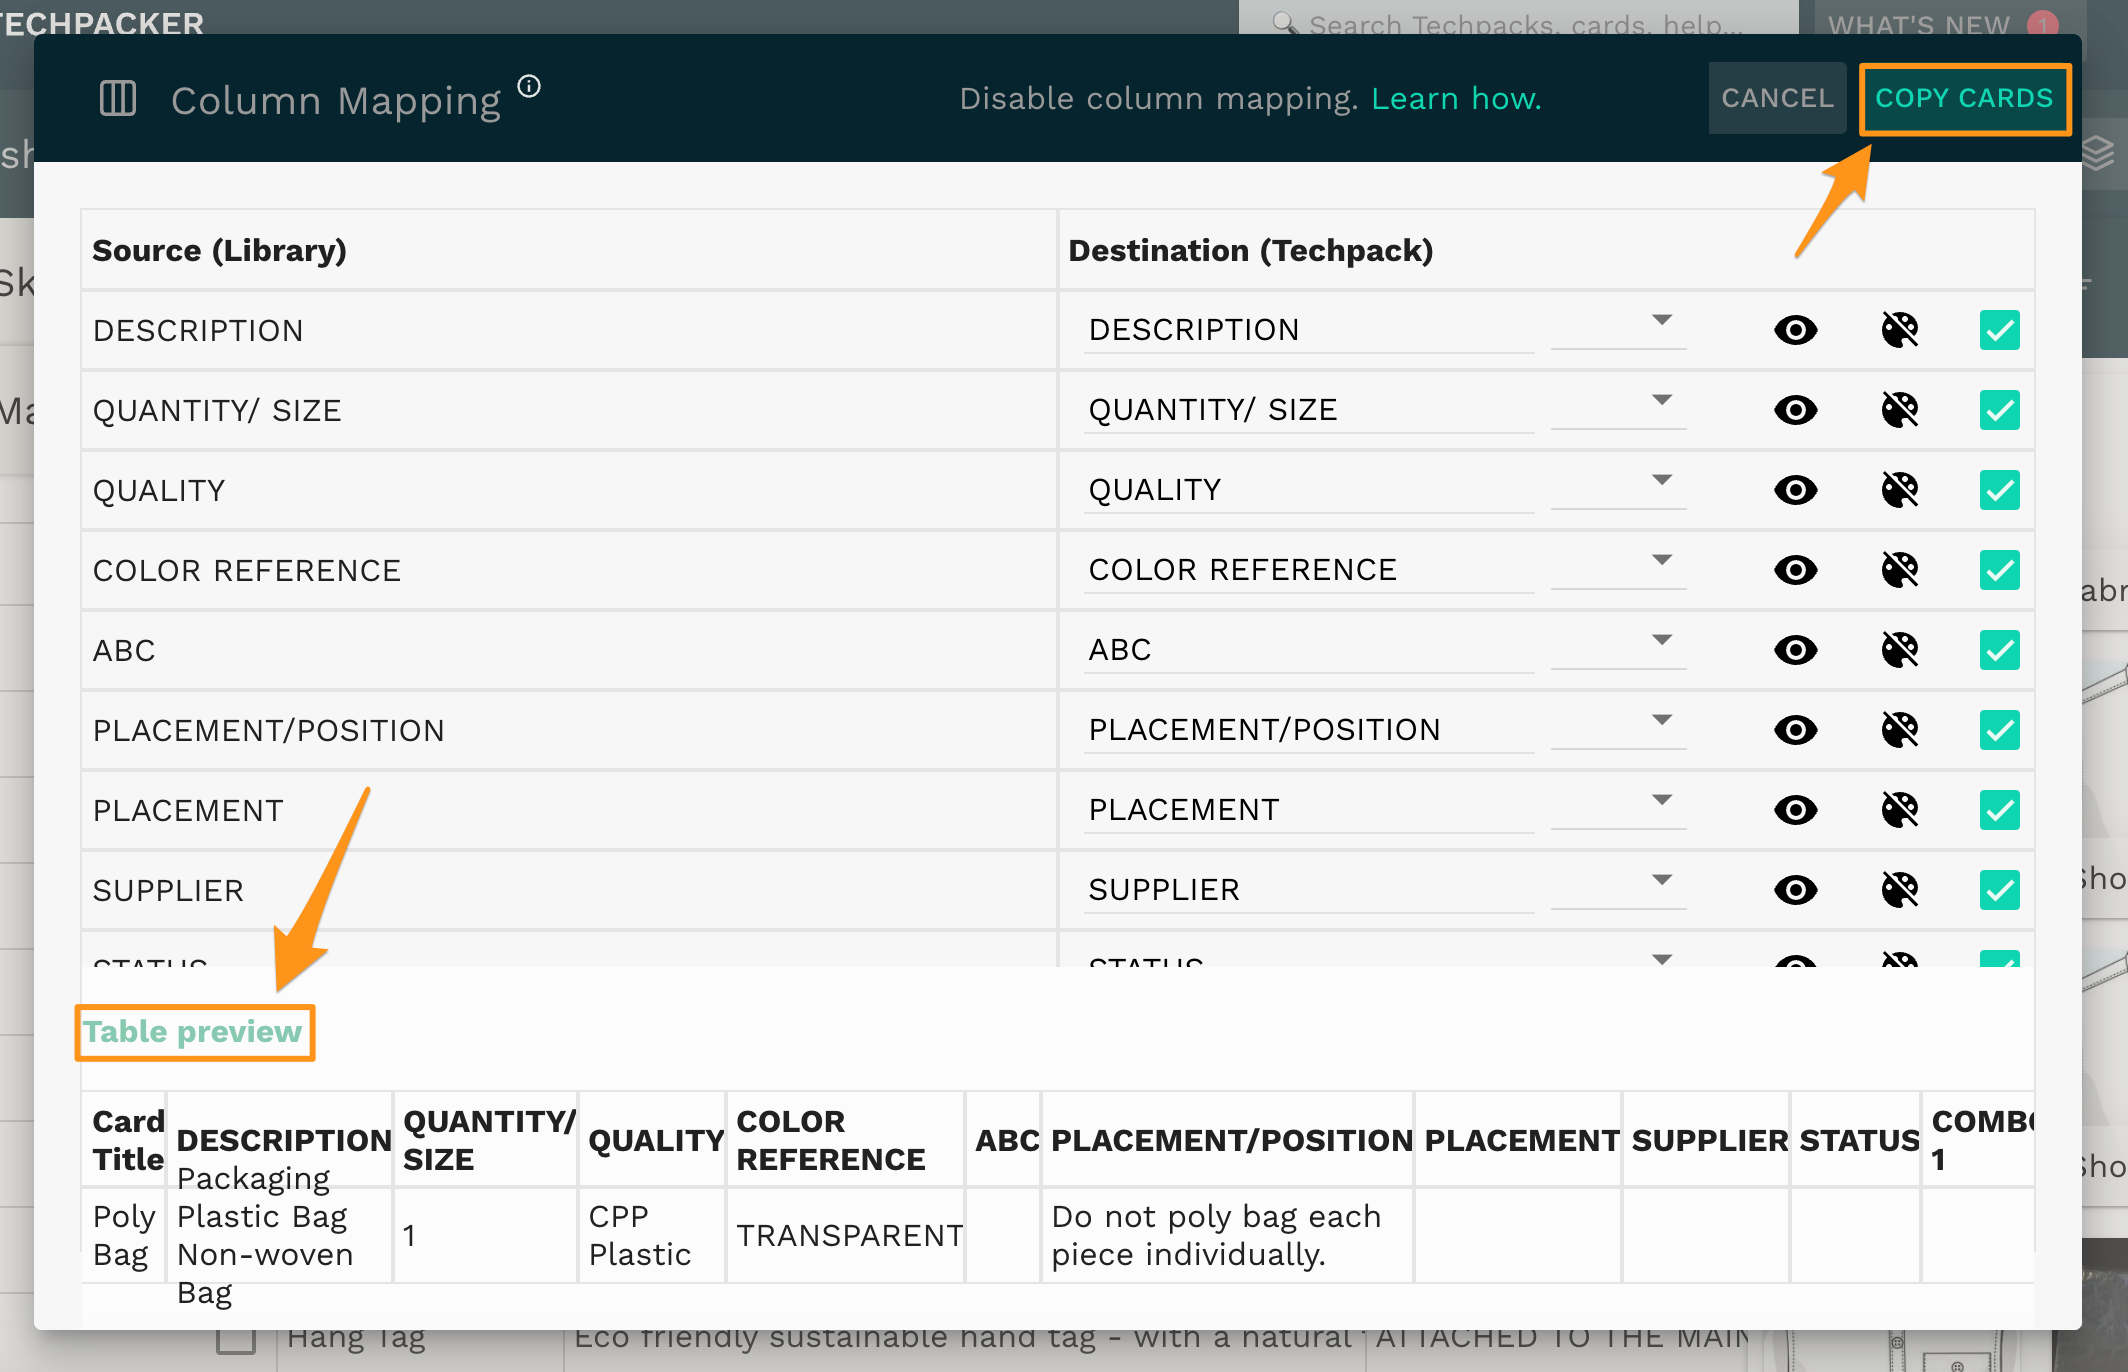This screenshot has height=1372, width=2128.
Task: Open the WHAT'S NEW menu
Action: coord(1918,22)
